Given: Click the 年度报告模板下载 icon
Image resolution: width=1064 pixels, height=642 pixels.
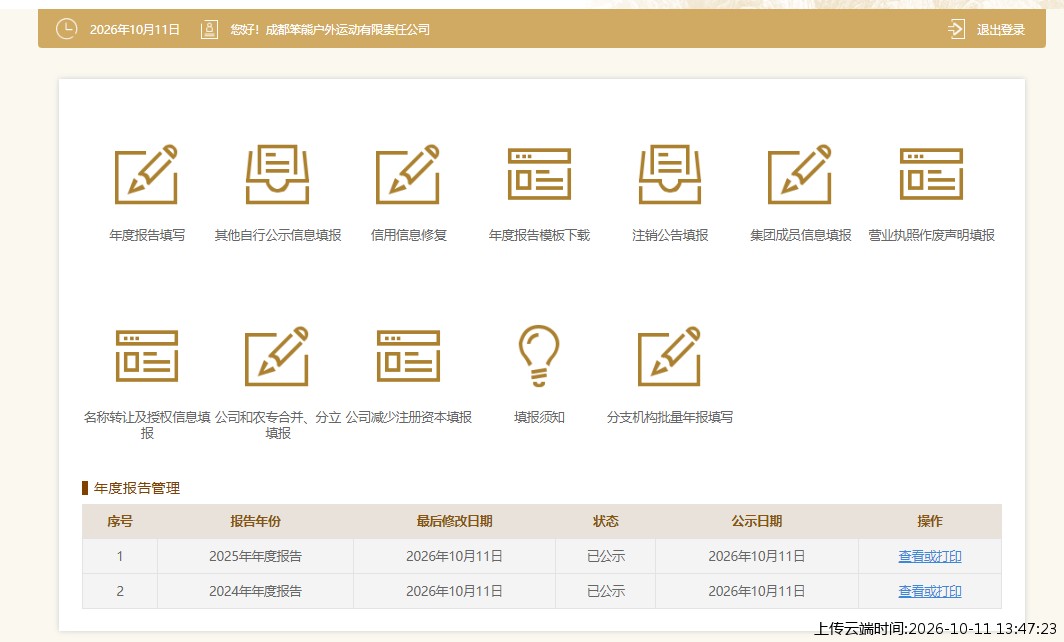Looking at the screenshot, I should (539, 174).
